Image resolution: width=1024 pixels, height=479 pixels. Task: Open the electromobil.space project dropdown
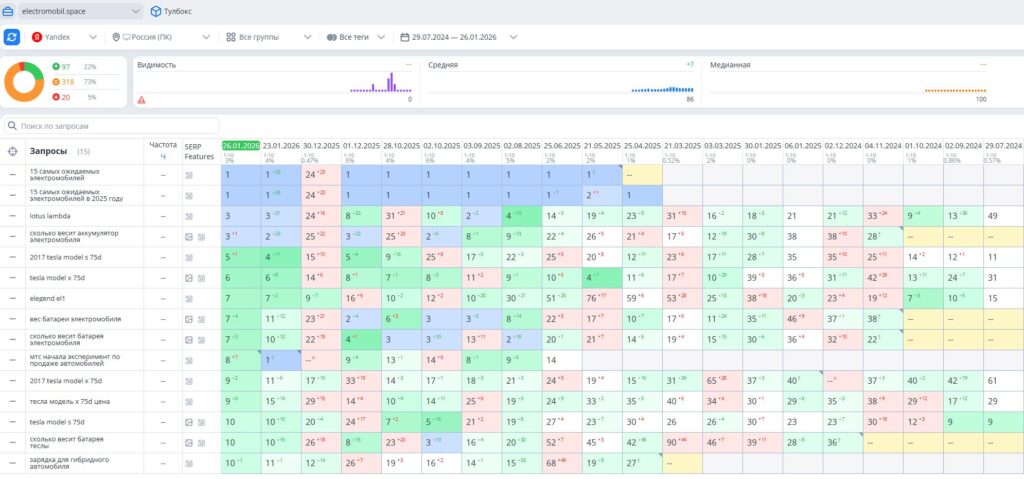point(80,11)
